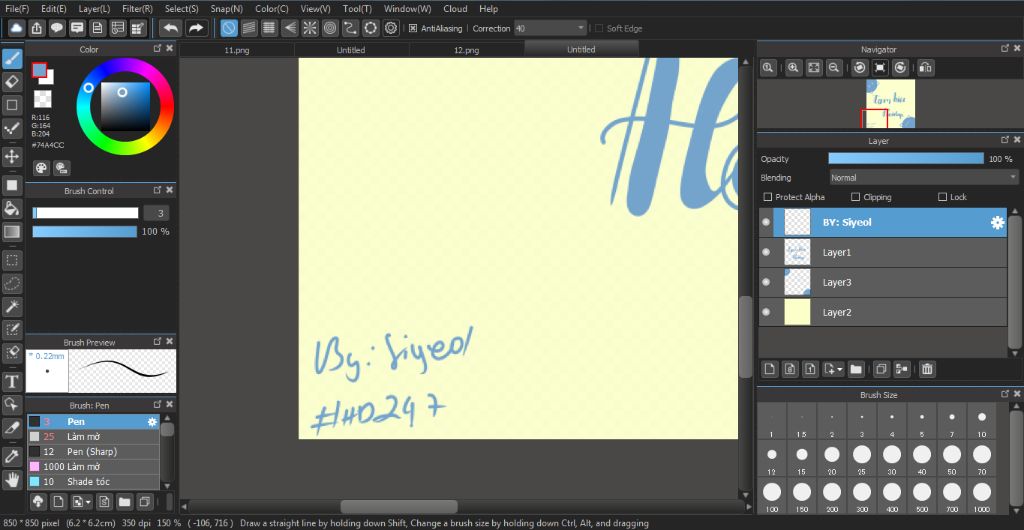Select the Lasso tool

(12, 283)
